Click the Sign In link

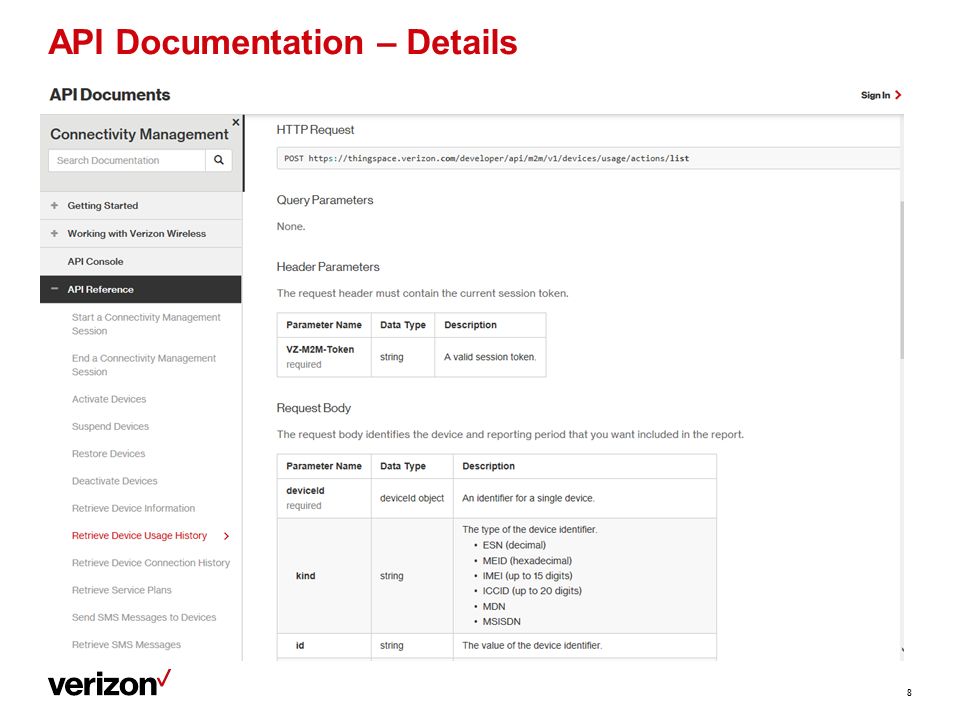[876, 95]
